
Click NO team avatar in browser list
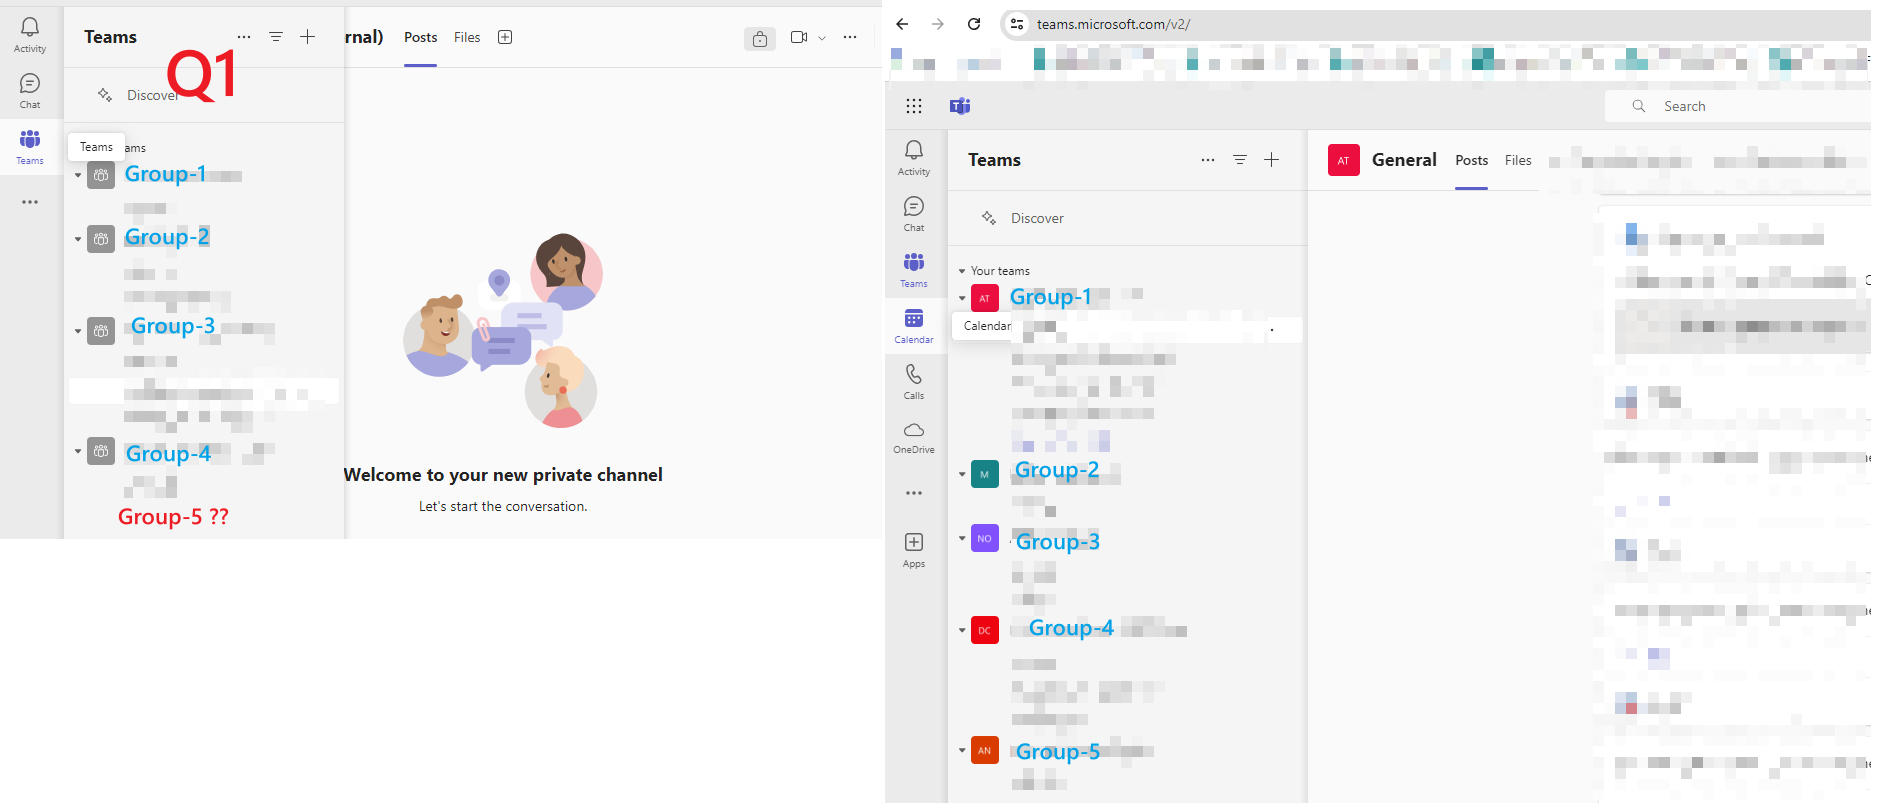[985, 538]
